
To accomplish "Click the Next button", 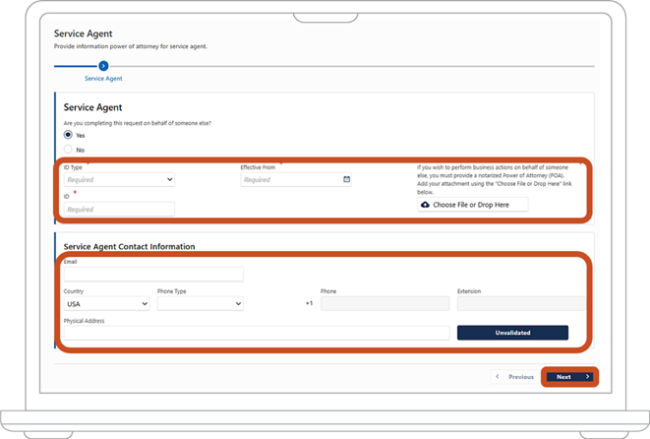I will pyautogui.click(x=570, y=377).
